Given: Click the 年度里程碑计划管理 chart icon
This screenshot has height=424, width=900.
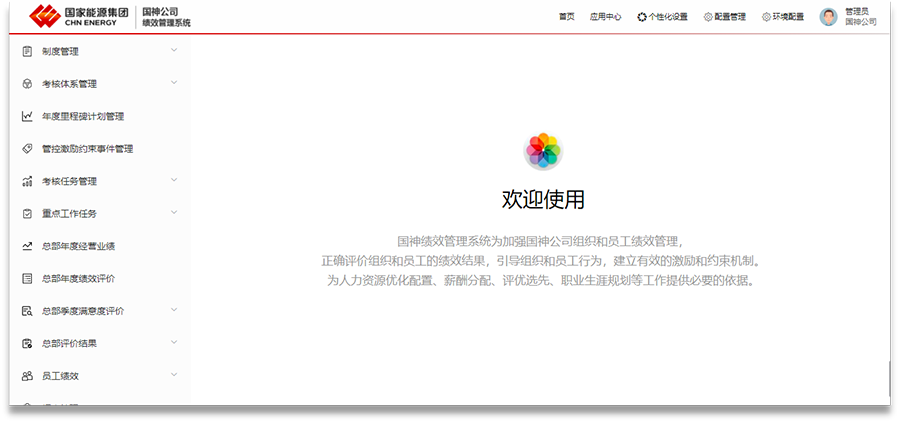Looking at the screenshot, I should click(27, 116).
